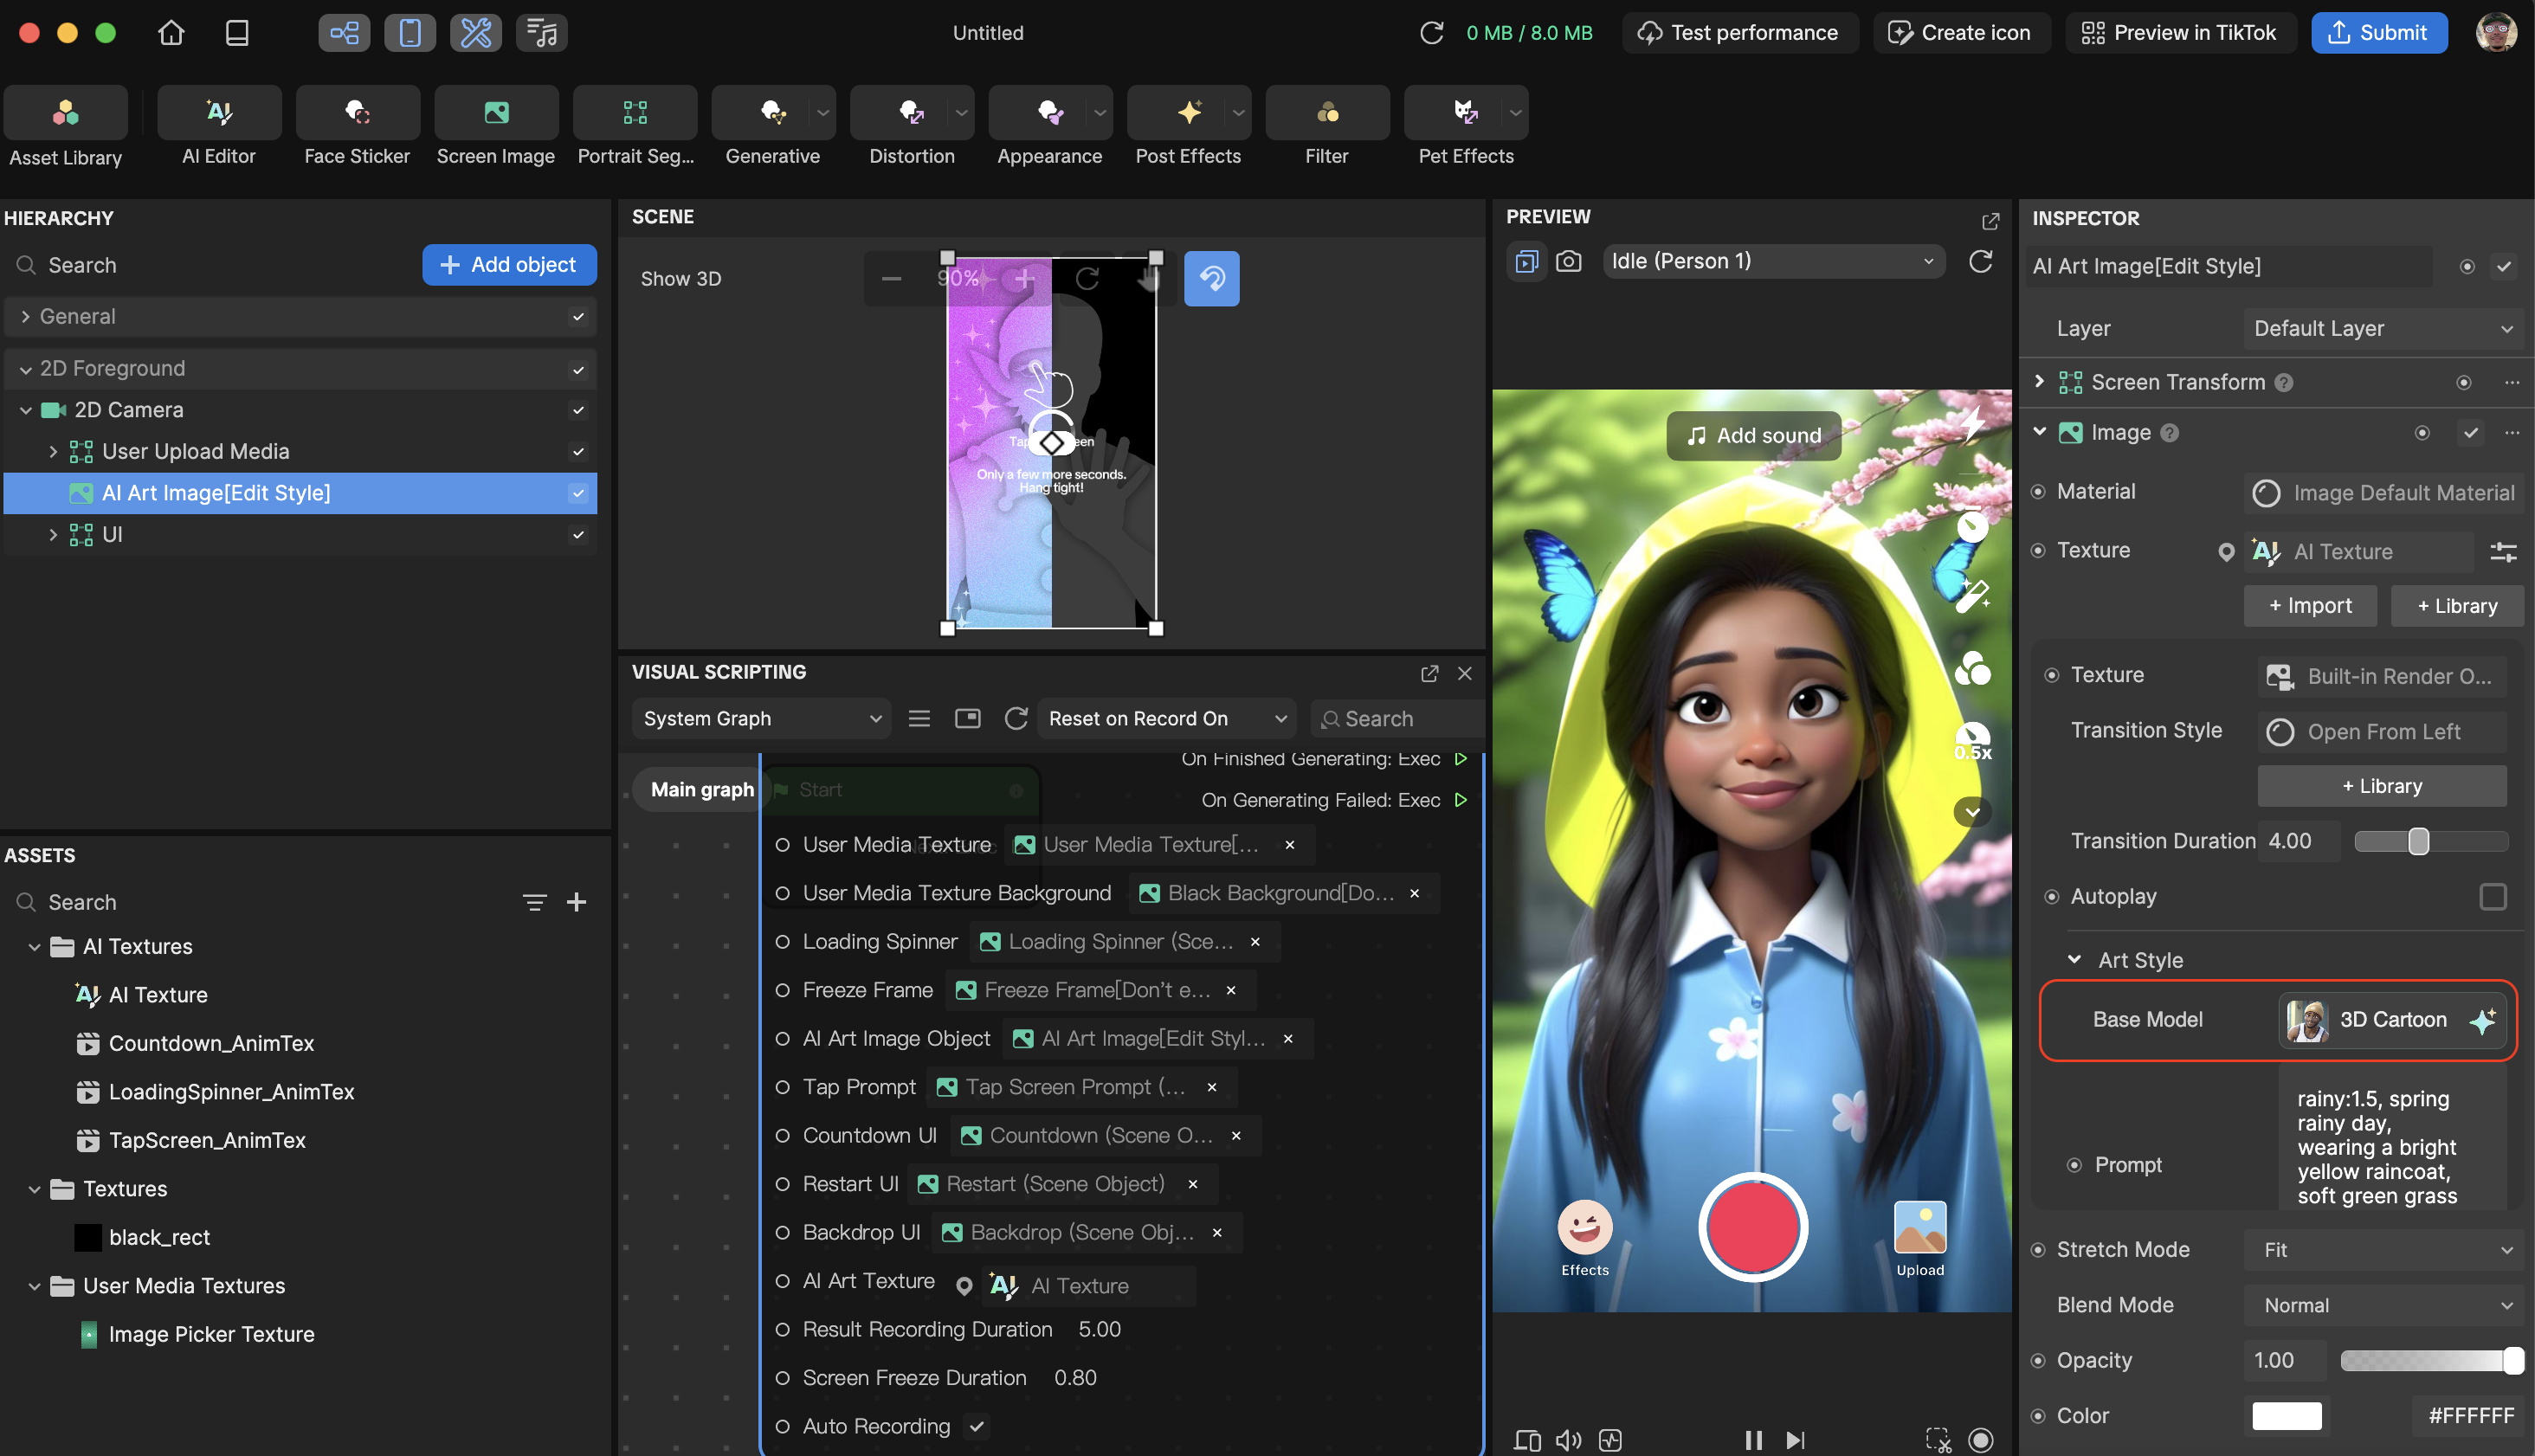
Task: Toggle visibility checkbox for UI object
Action: (x=578, y=535)
